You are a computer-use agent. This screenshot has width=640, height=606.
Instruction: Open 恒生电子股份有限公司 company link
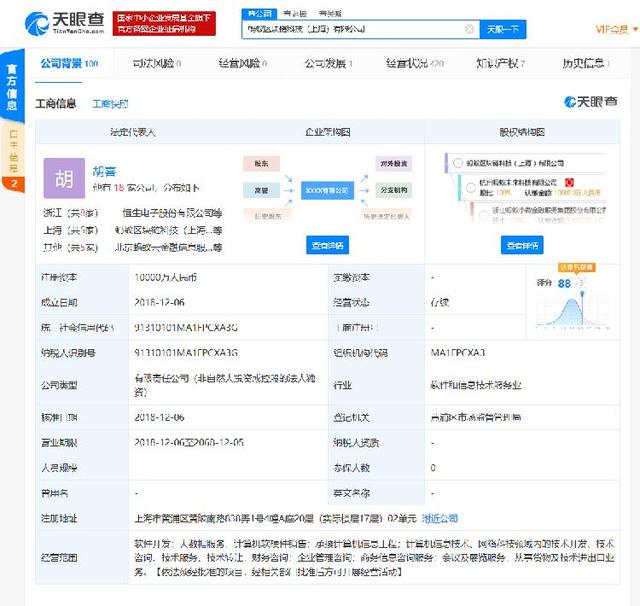click(x=172, y=213)
